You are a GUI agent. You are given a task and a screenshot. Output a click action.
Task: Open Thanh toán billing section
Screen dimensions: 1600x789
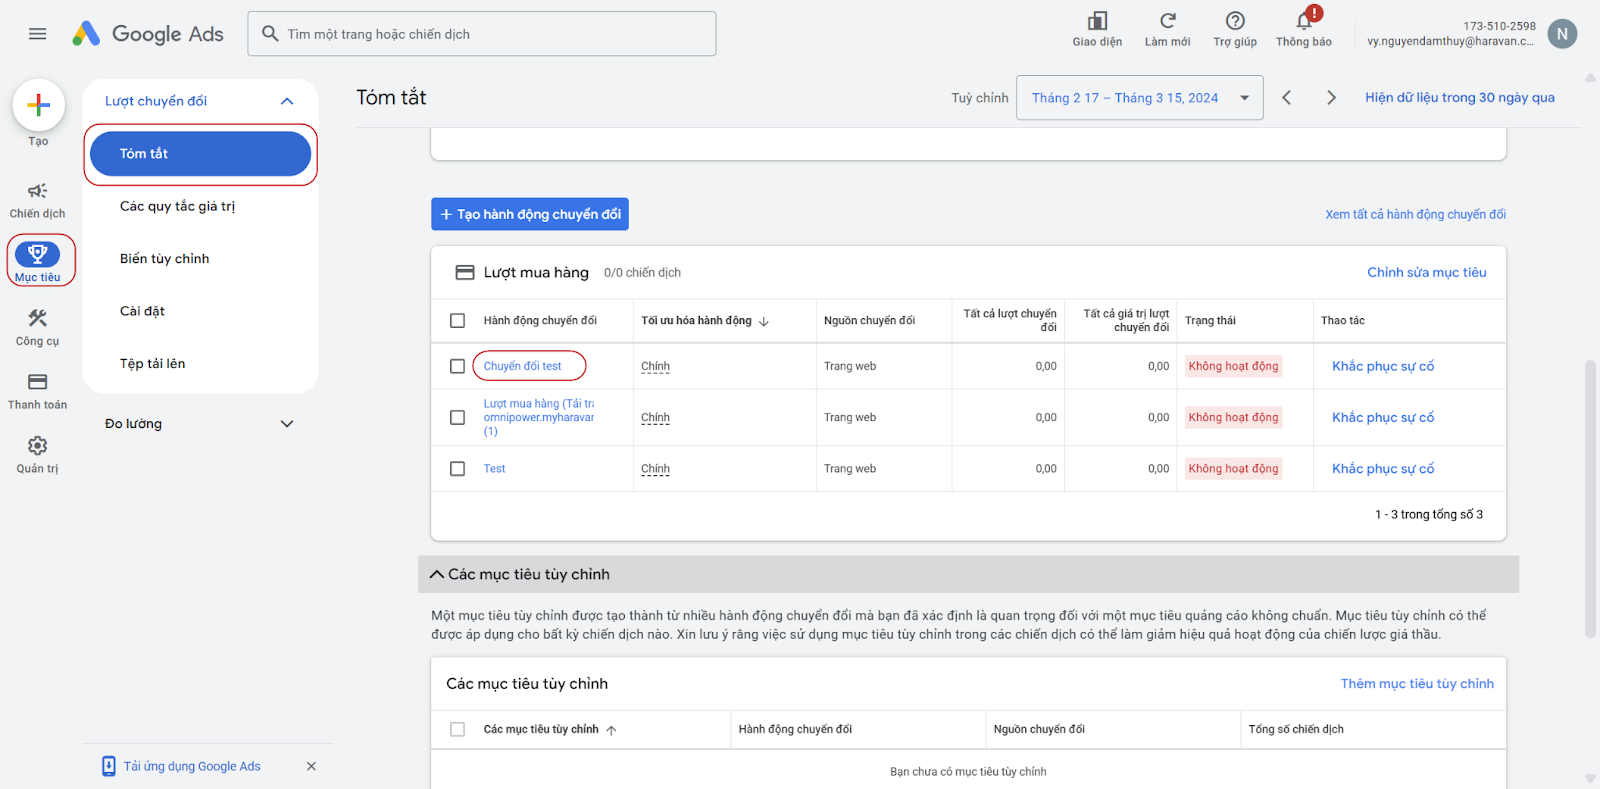coord(38,391)
